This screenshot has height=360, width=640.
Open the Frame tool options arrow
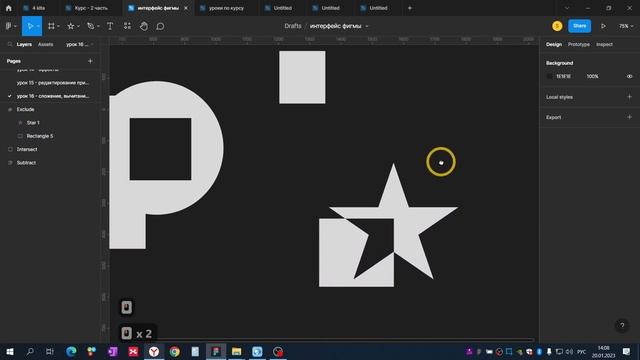[59, 26]
